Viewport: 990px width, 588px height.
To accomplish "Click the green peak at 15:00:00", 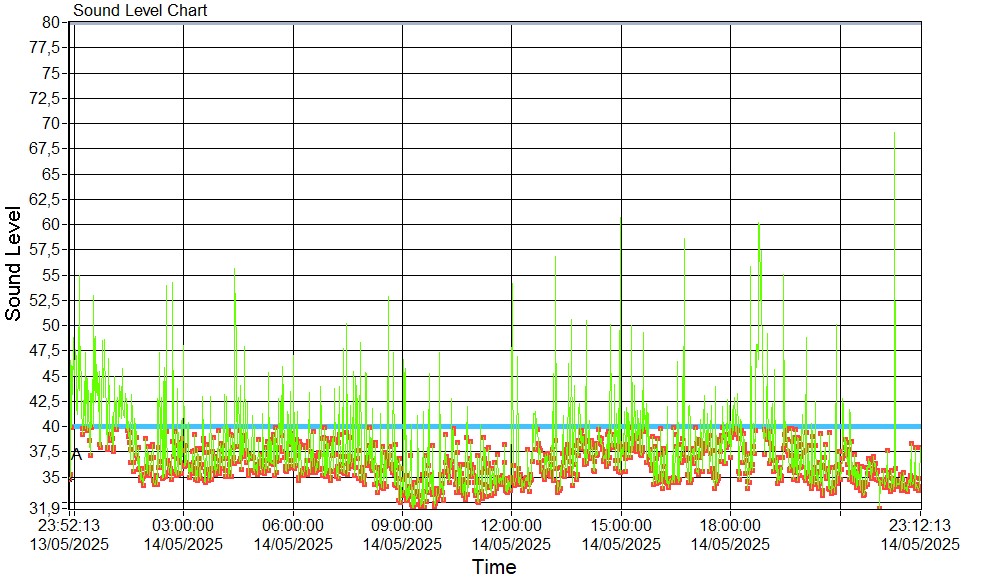I will point(621,222).
